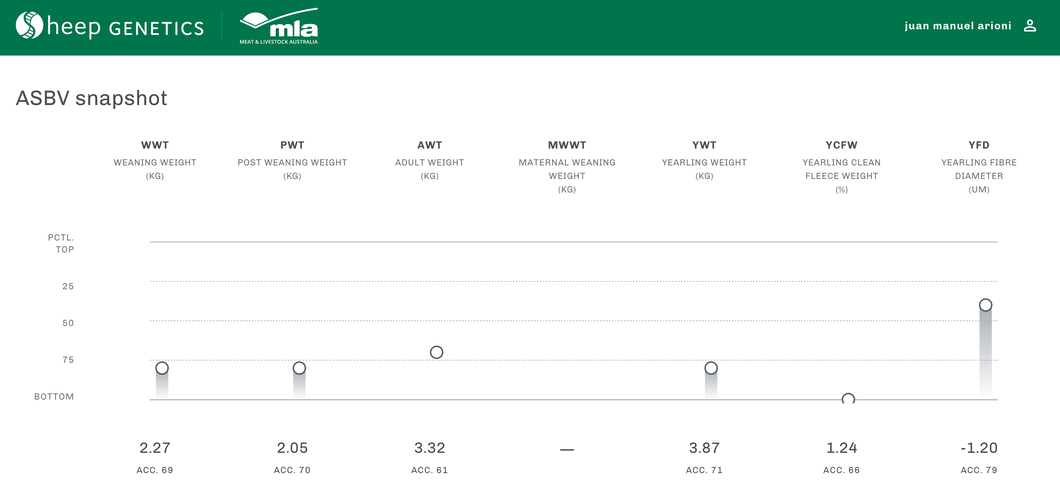Click the YFD percentile marker circle
Viewport: 1060px width, 502px height.
tap(985, 305)
